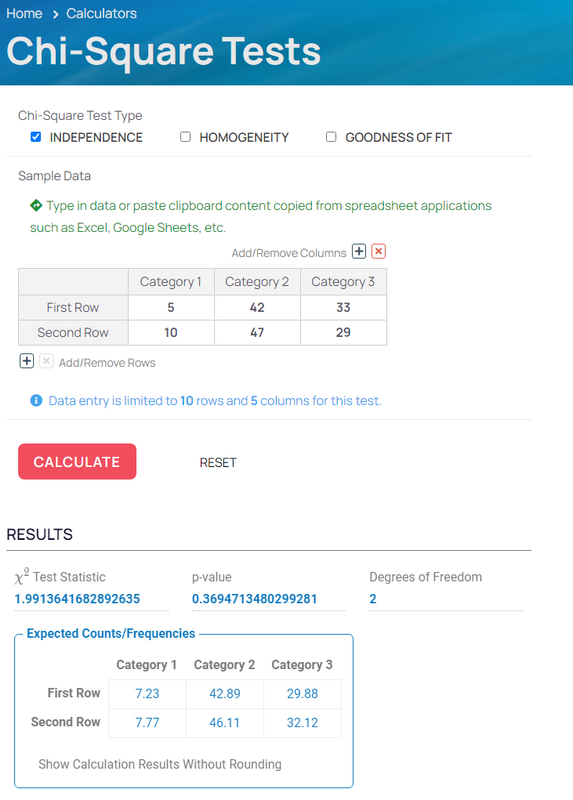This screenshot has width=573, height=800.
Task: Go to the Calculators breadcrumb
Action: click(102, 14)
